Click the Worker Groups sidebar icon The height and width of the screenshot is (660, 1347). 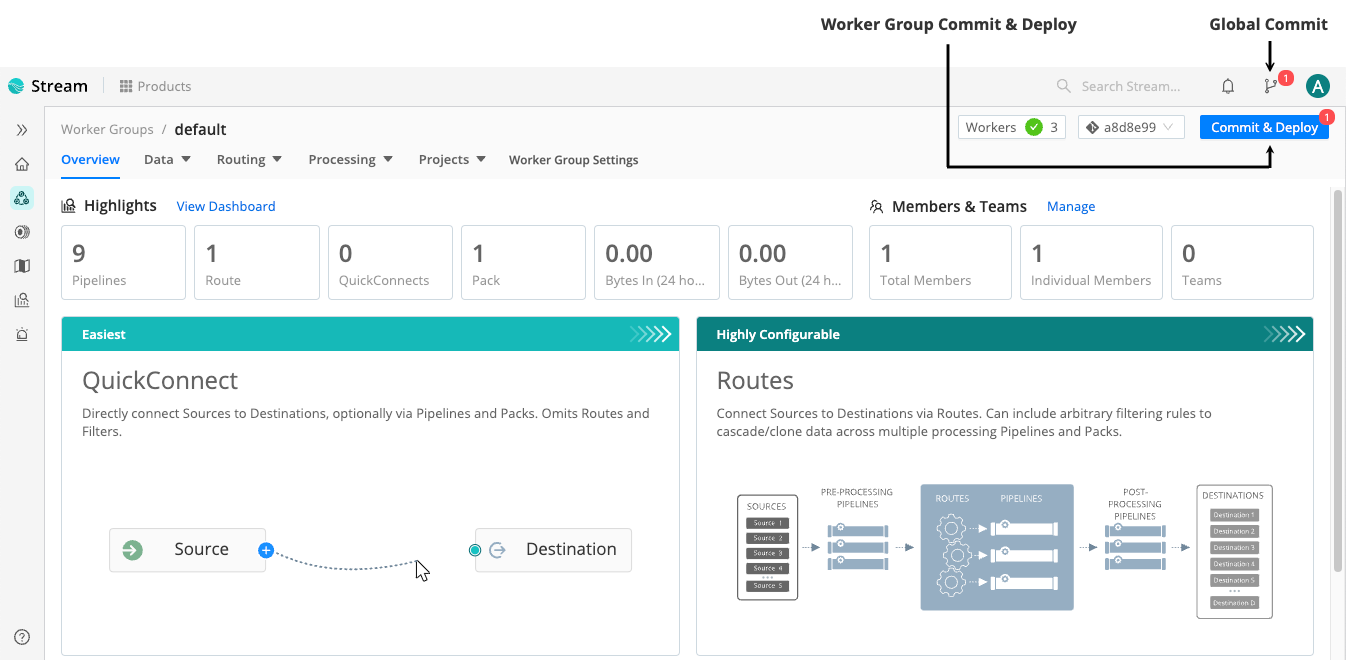[x=21, y=198]
